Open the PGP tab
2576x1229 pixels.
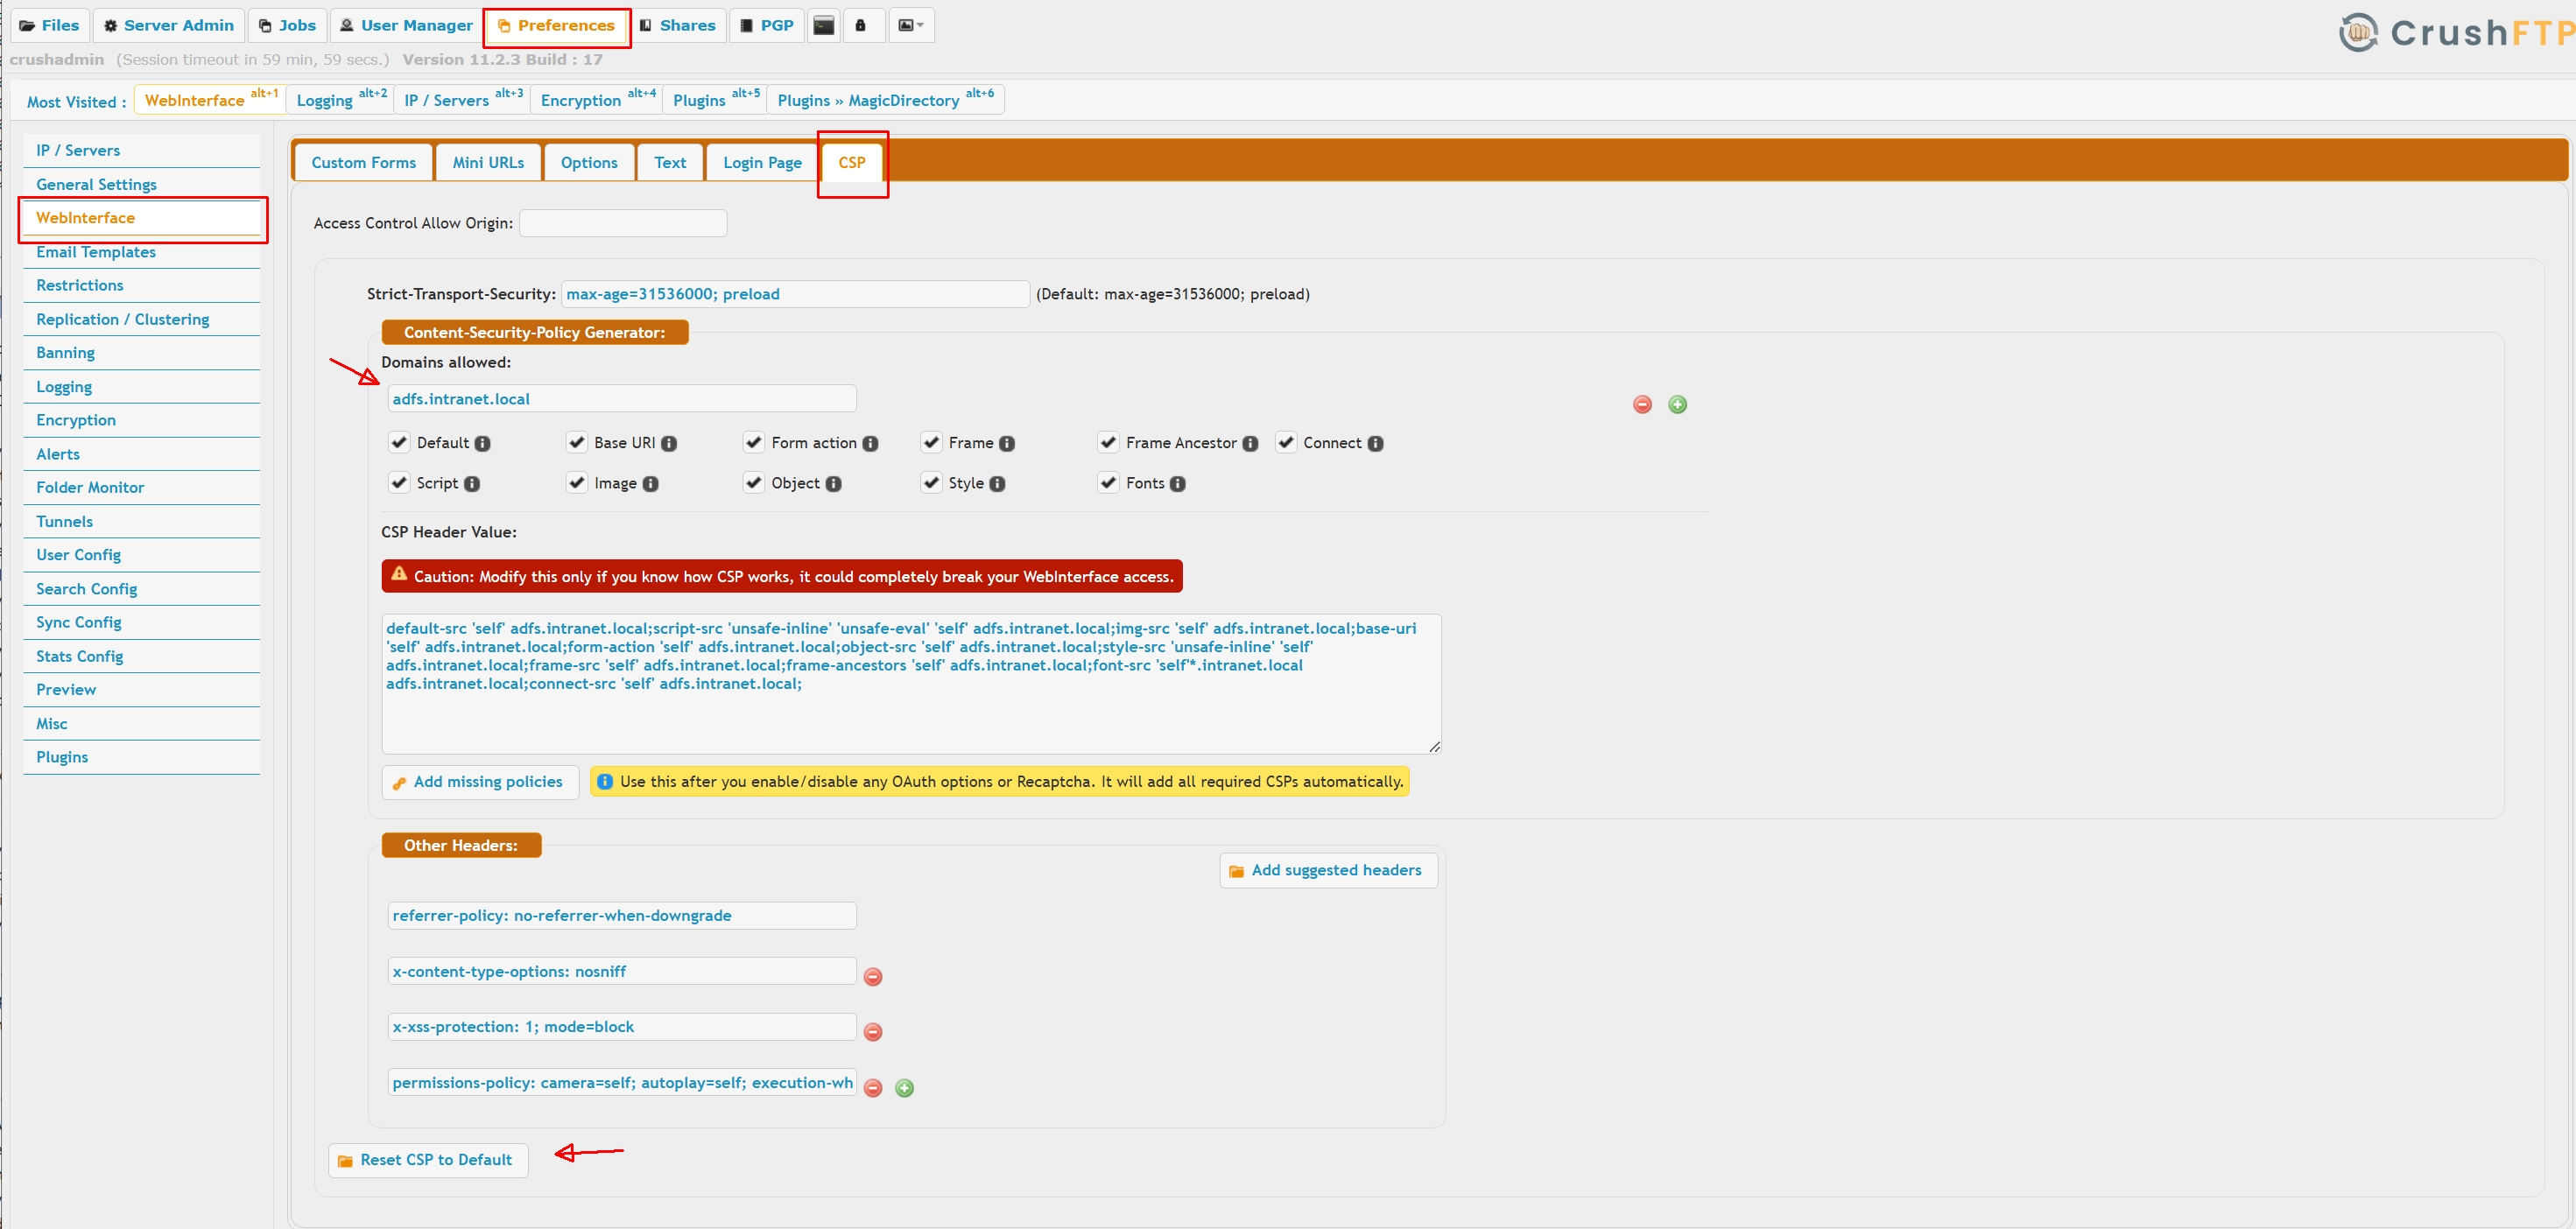(767, 26)
